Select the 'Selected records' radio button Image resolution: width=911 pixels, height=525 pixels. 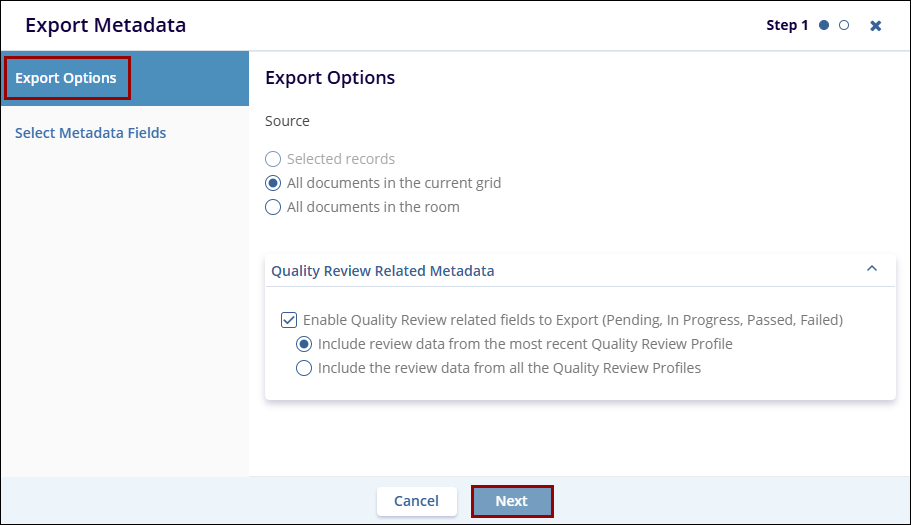pyautogui.click(x=273, y=159)
